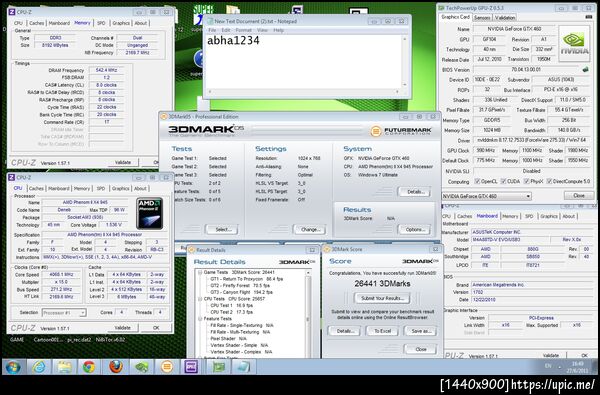
Task: Click the Notepad horizontal scrollbar
Action: [303, 91]
